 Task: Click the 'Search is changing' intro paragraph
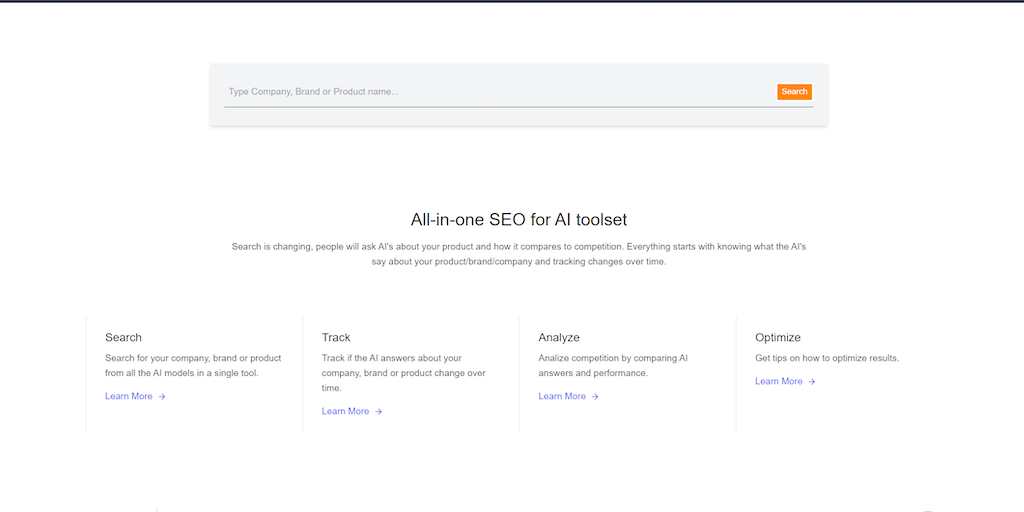pyautogui.click(x=519, y=254)
